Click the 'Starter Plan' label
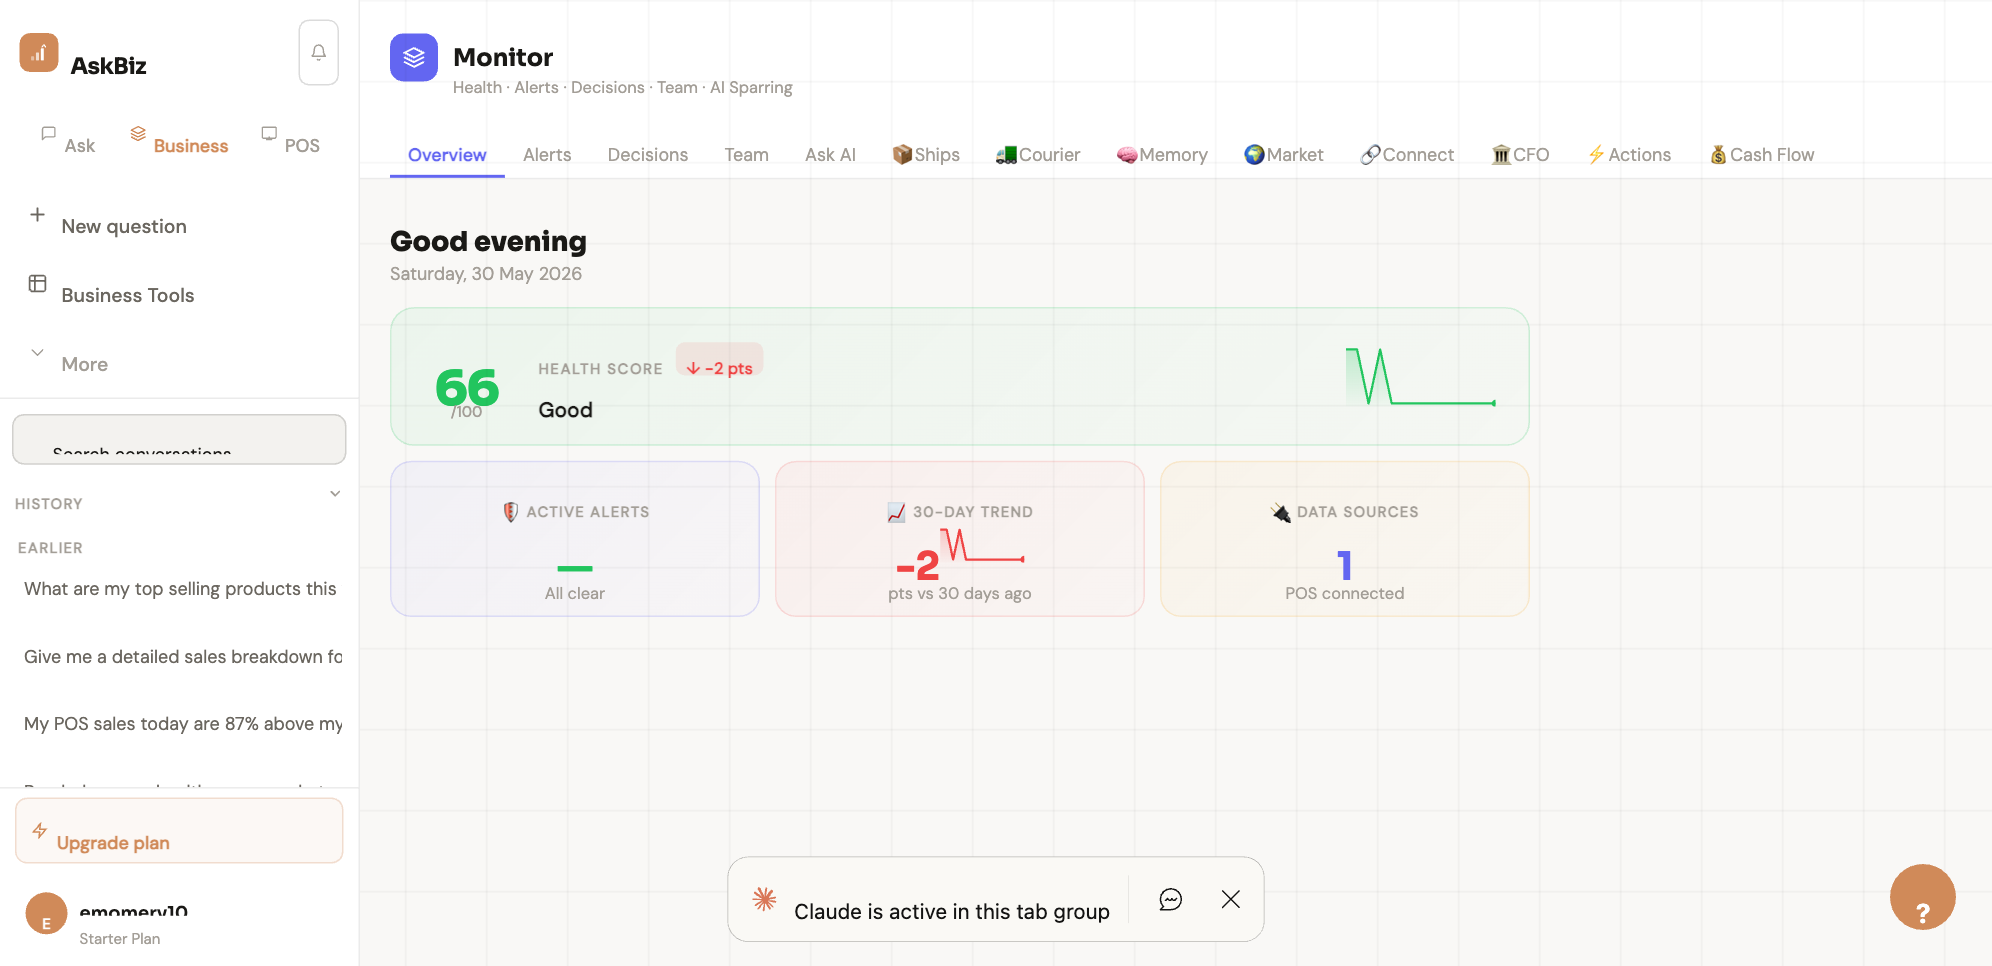Screen dimensions: 1992x966 (x=120, y=938)
